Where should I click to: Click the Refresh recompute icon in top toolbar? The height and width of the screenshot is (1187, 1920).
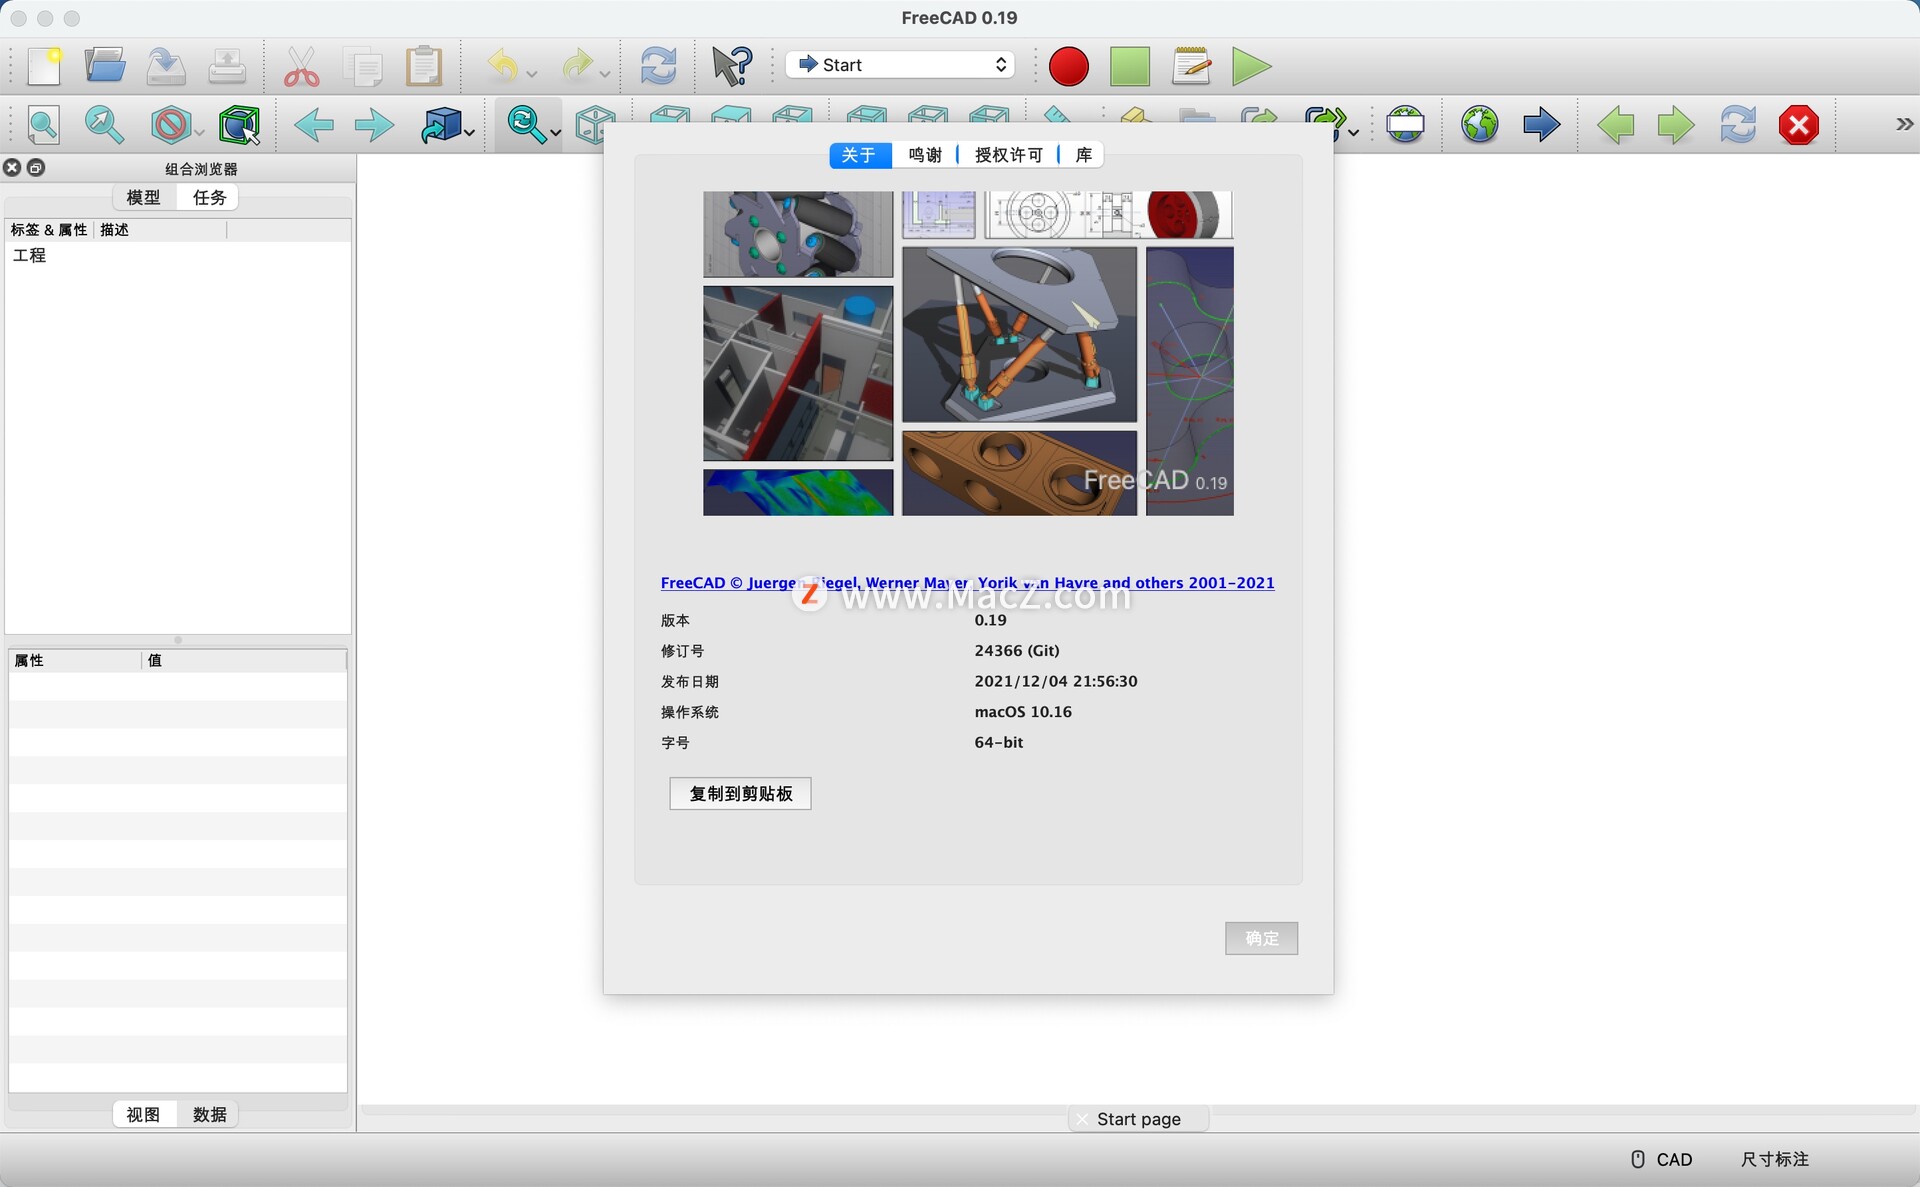coord(658,66)
